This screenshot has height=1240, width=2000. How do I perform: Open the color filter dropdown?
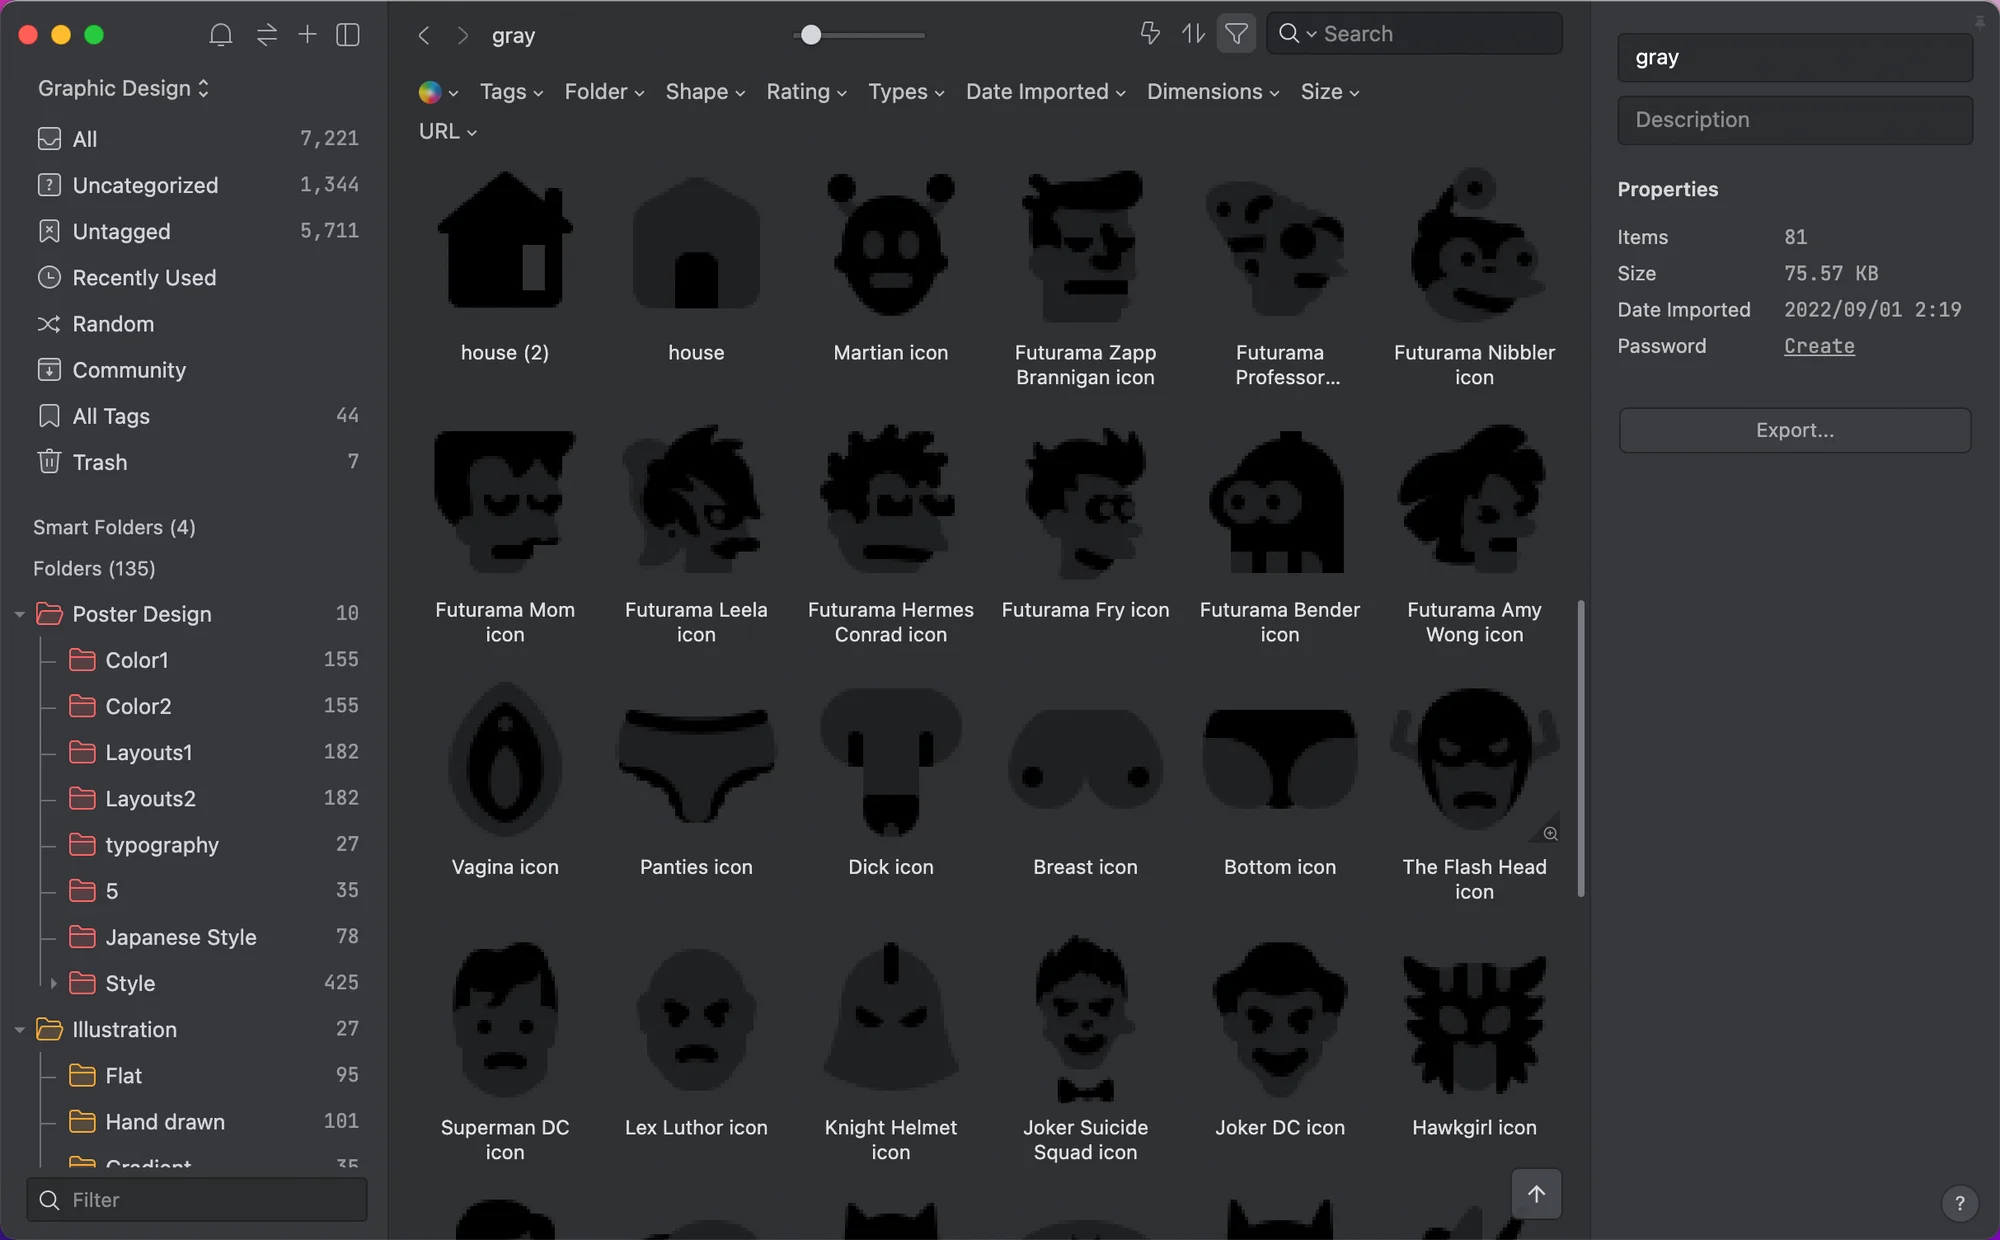[x=438, y=92]
